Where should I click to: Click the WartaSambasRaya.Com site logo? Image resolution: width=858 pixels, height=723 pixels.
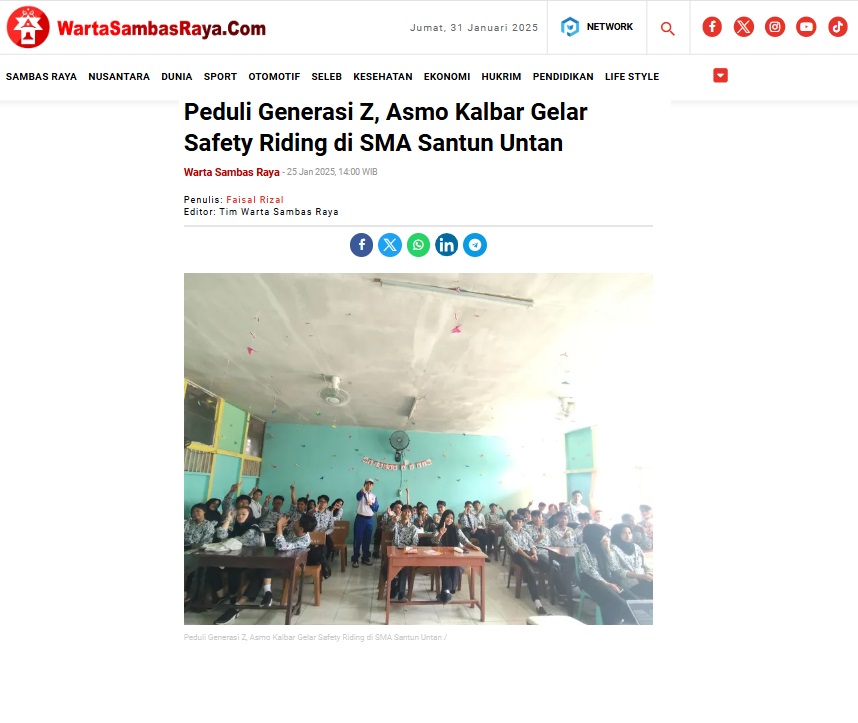point(136,27)
